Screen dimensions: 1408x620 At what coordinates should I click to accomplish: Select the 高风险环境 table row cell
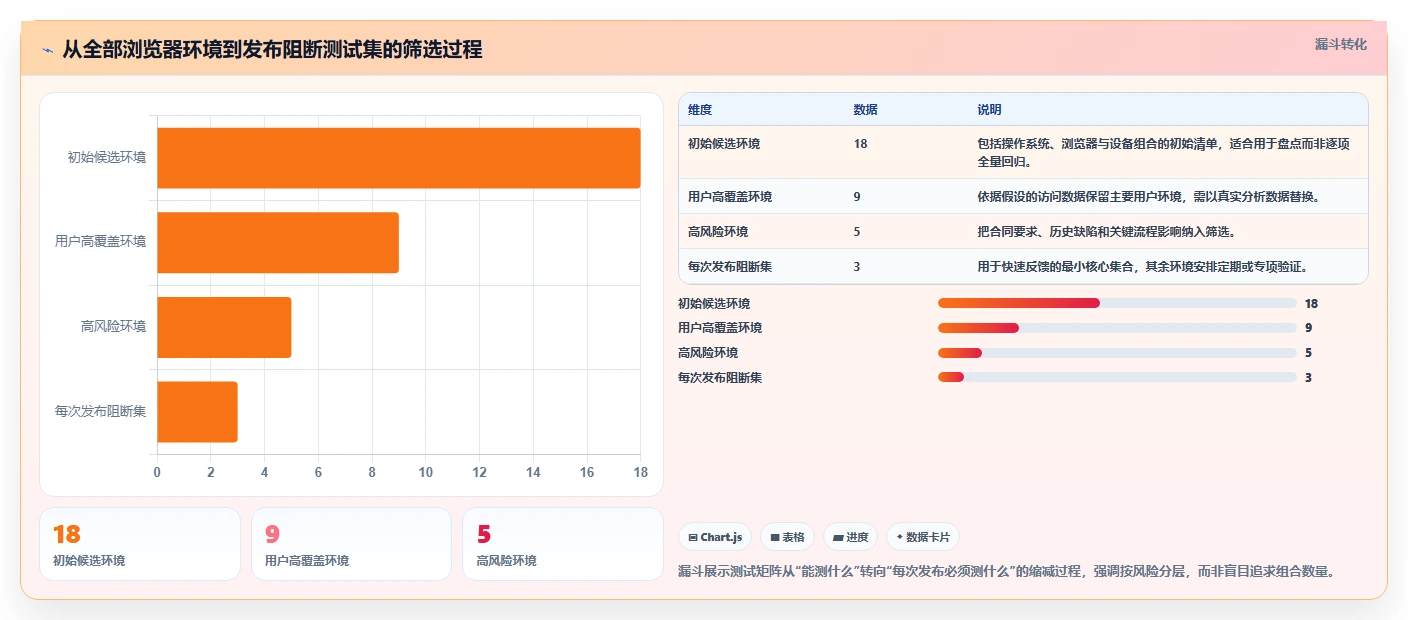pos(718,232)
